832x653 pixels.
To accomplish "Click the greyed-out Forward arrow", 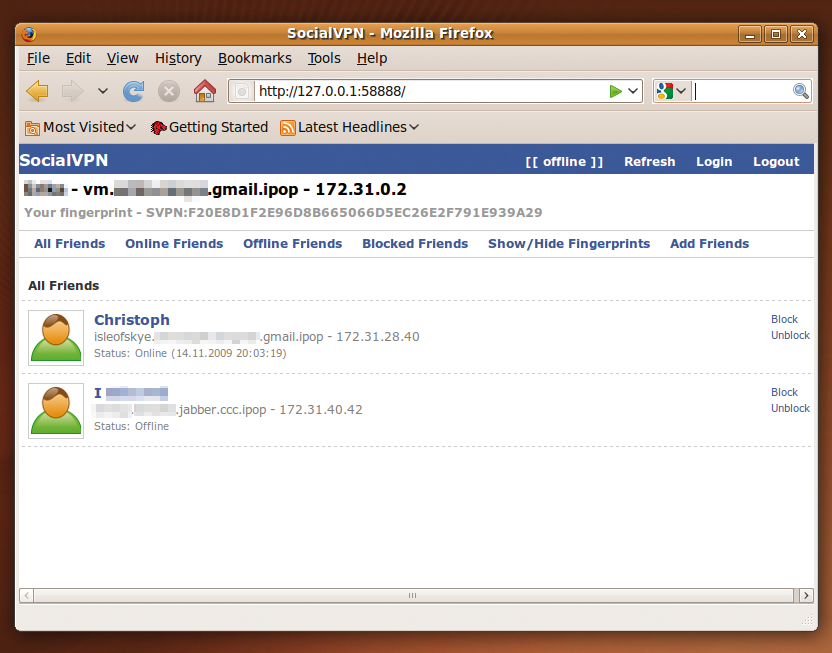I will coord(72,91).
